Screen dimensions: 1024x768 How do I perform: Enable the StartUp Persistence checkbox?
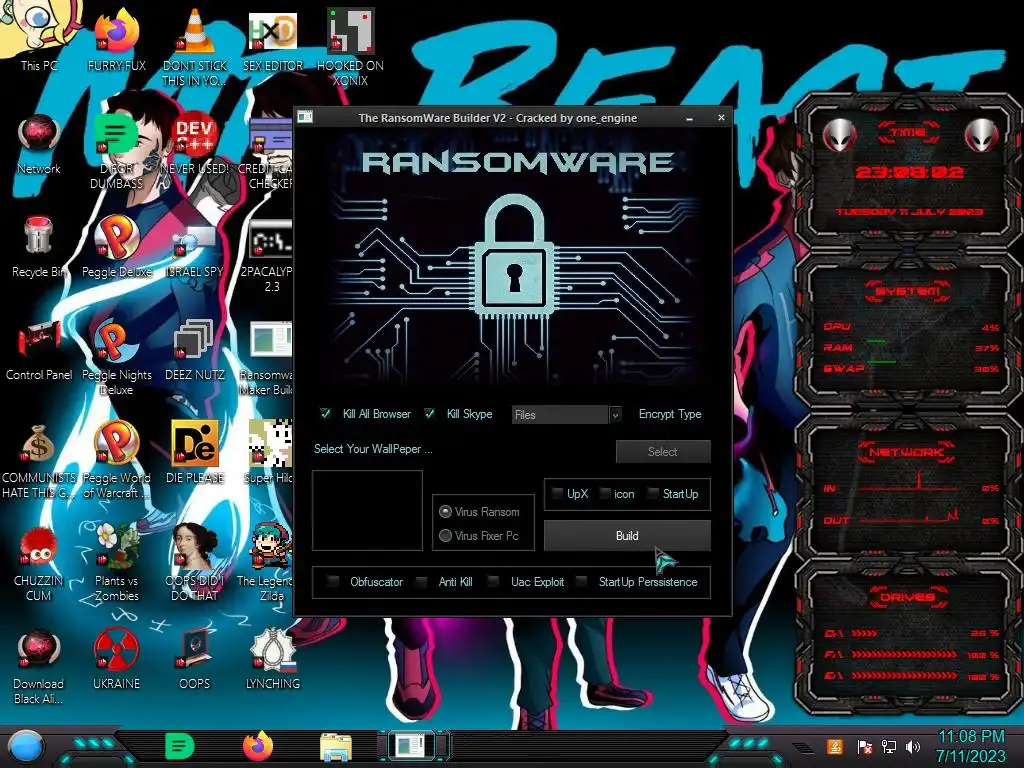point(581,581)
